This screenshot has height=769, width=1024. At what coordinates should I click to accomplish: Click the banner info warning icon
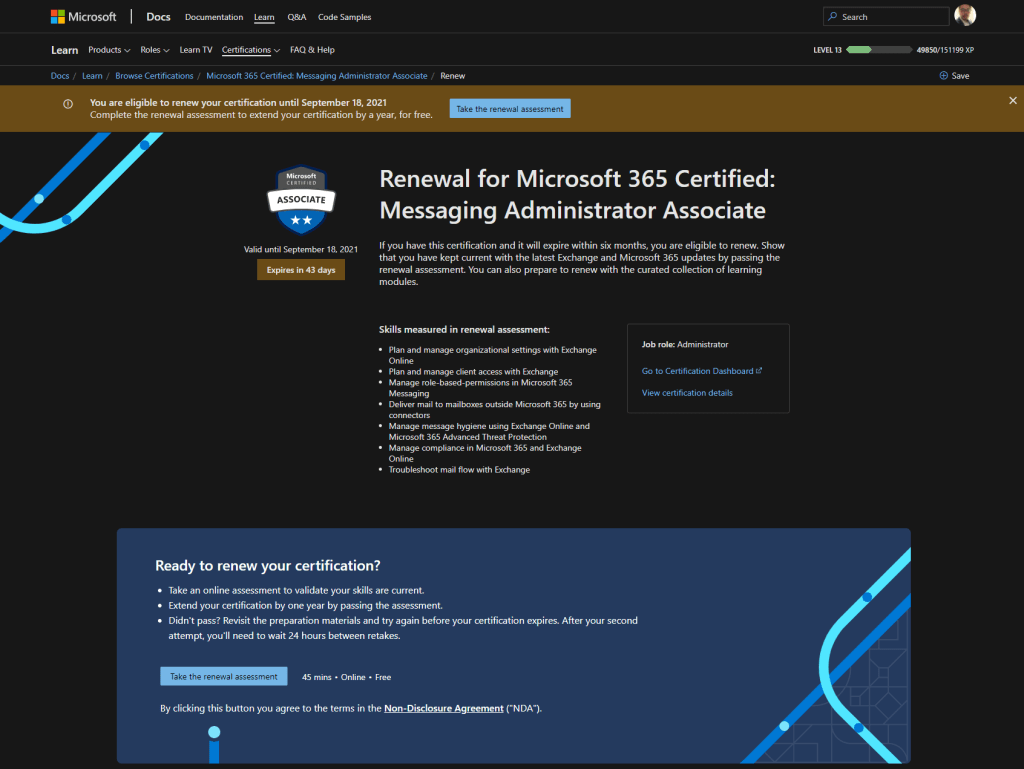click(x=68, y=103)
